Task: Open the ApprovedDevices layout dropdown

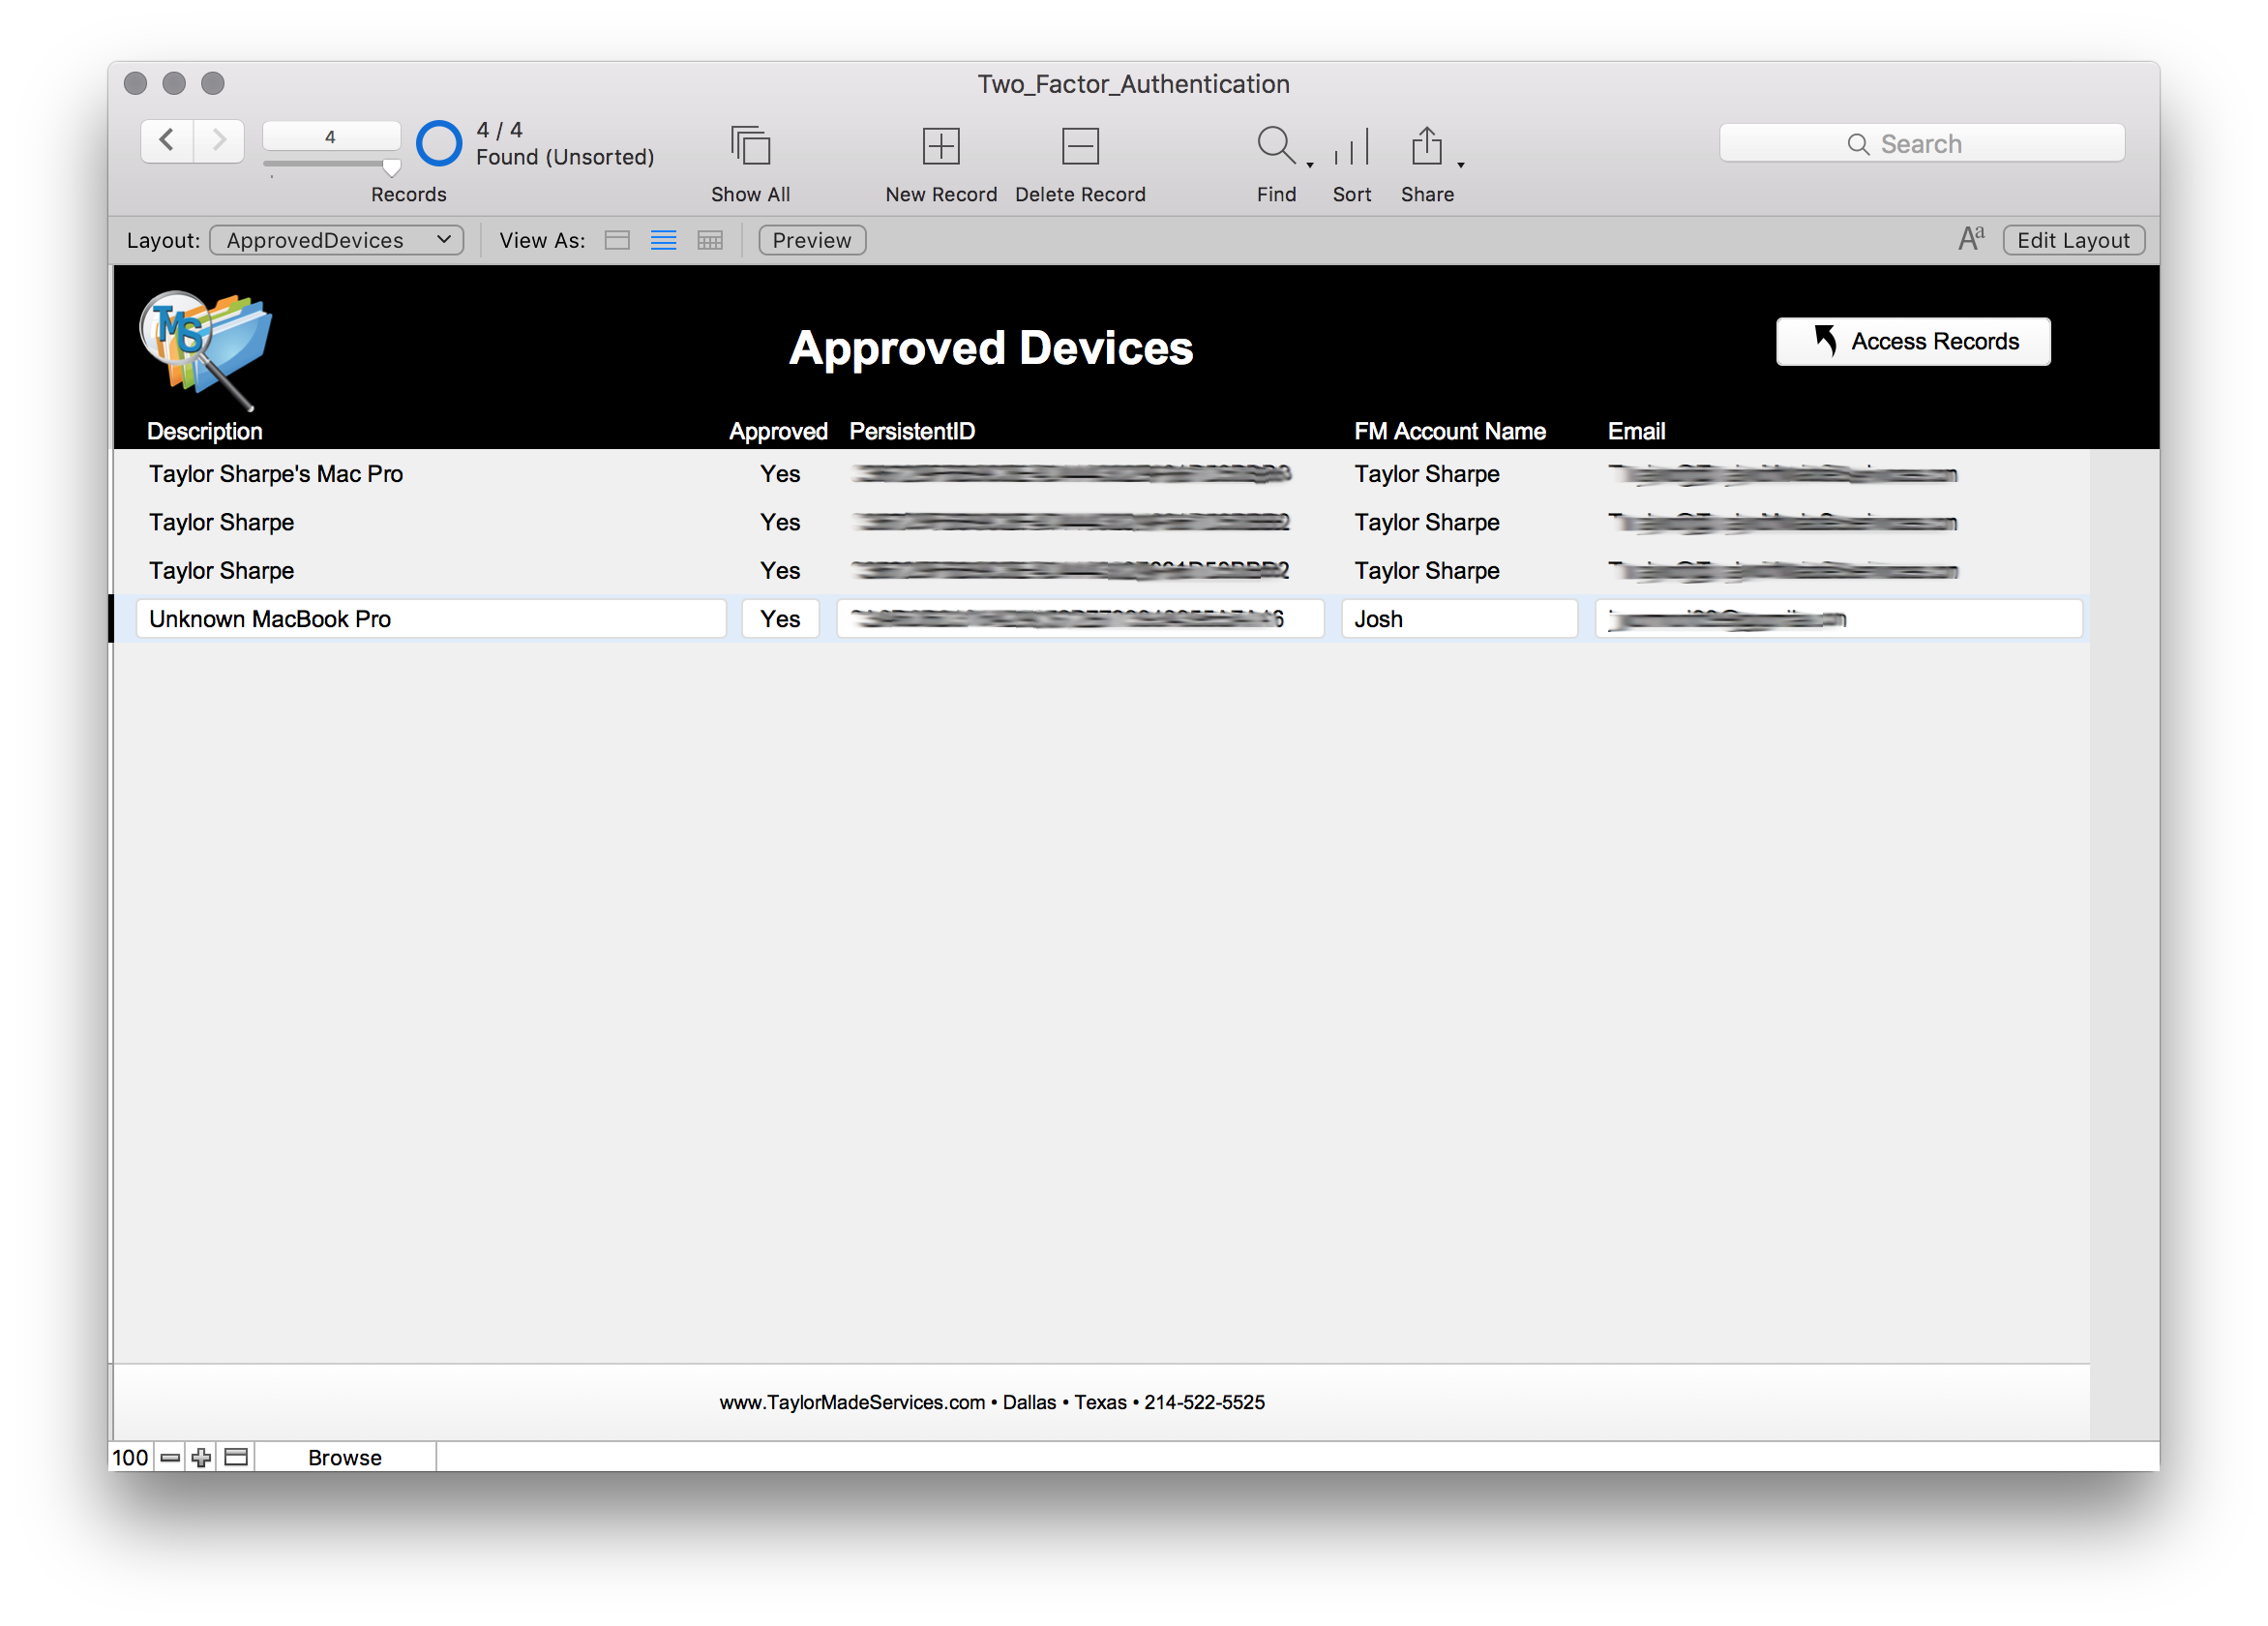Action: click(x=337, y=240)
